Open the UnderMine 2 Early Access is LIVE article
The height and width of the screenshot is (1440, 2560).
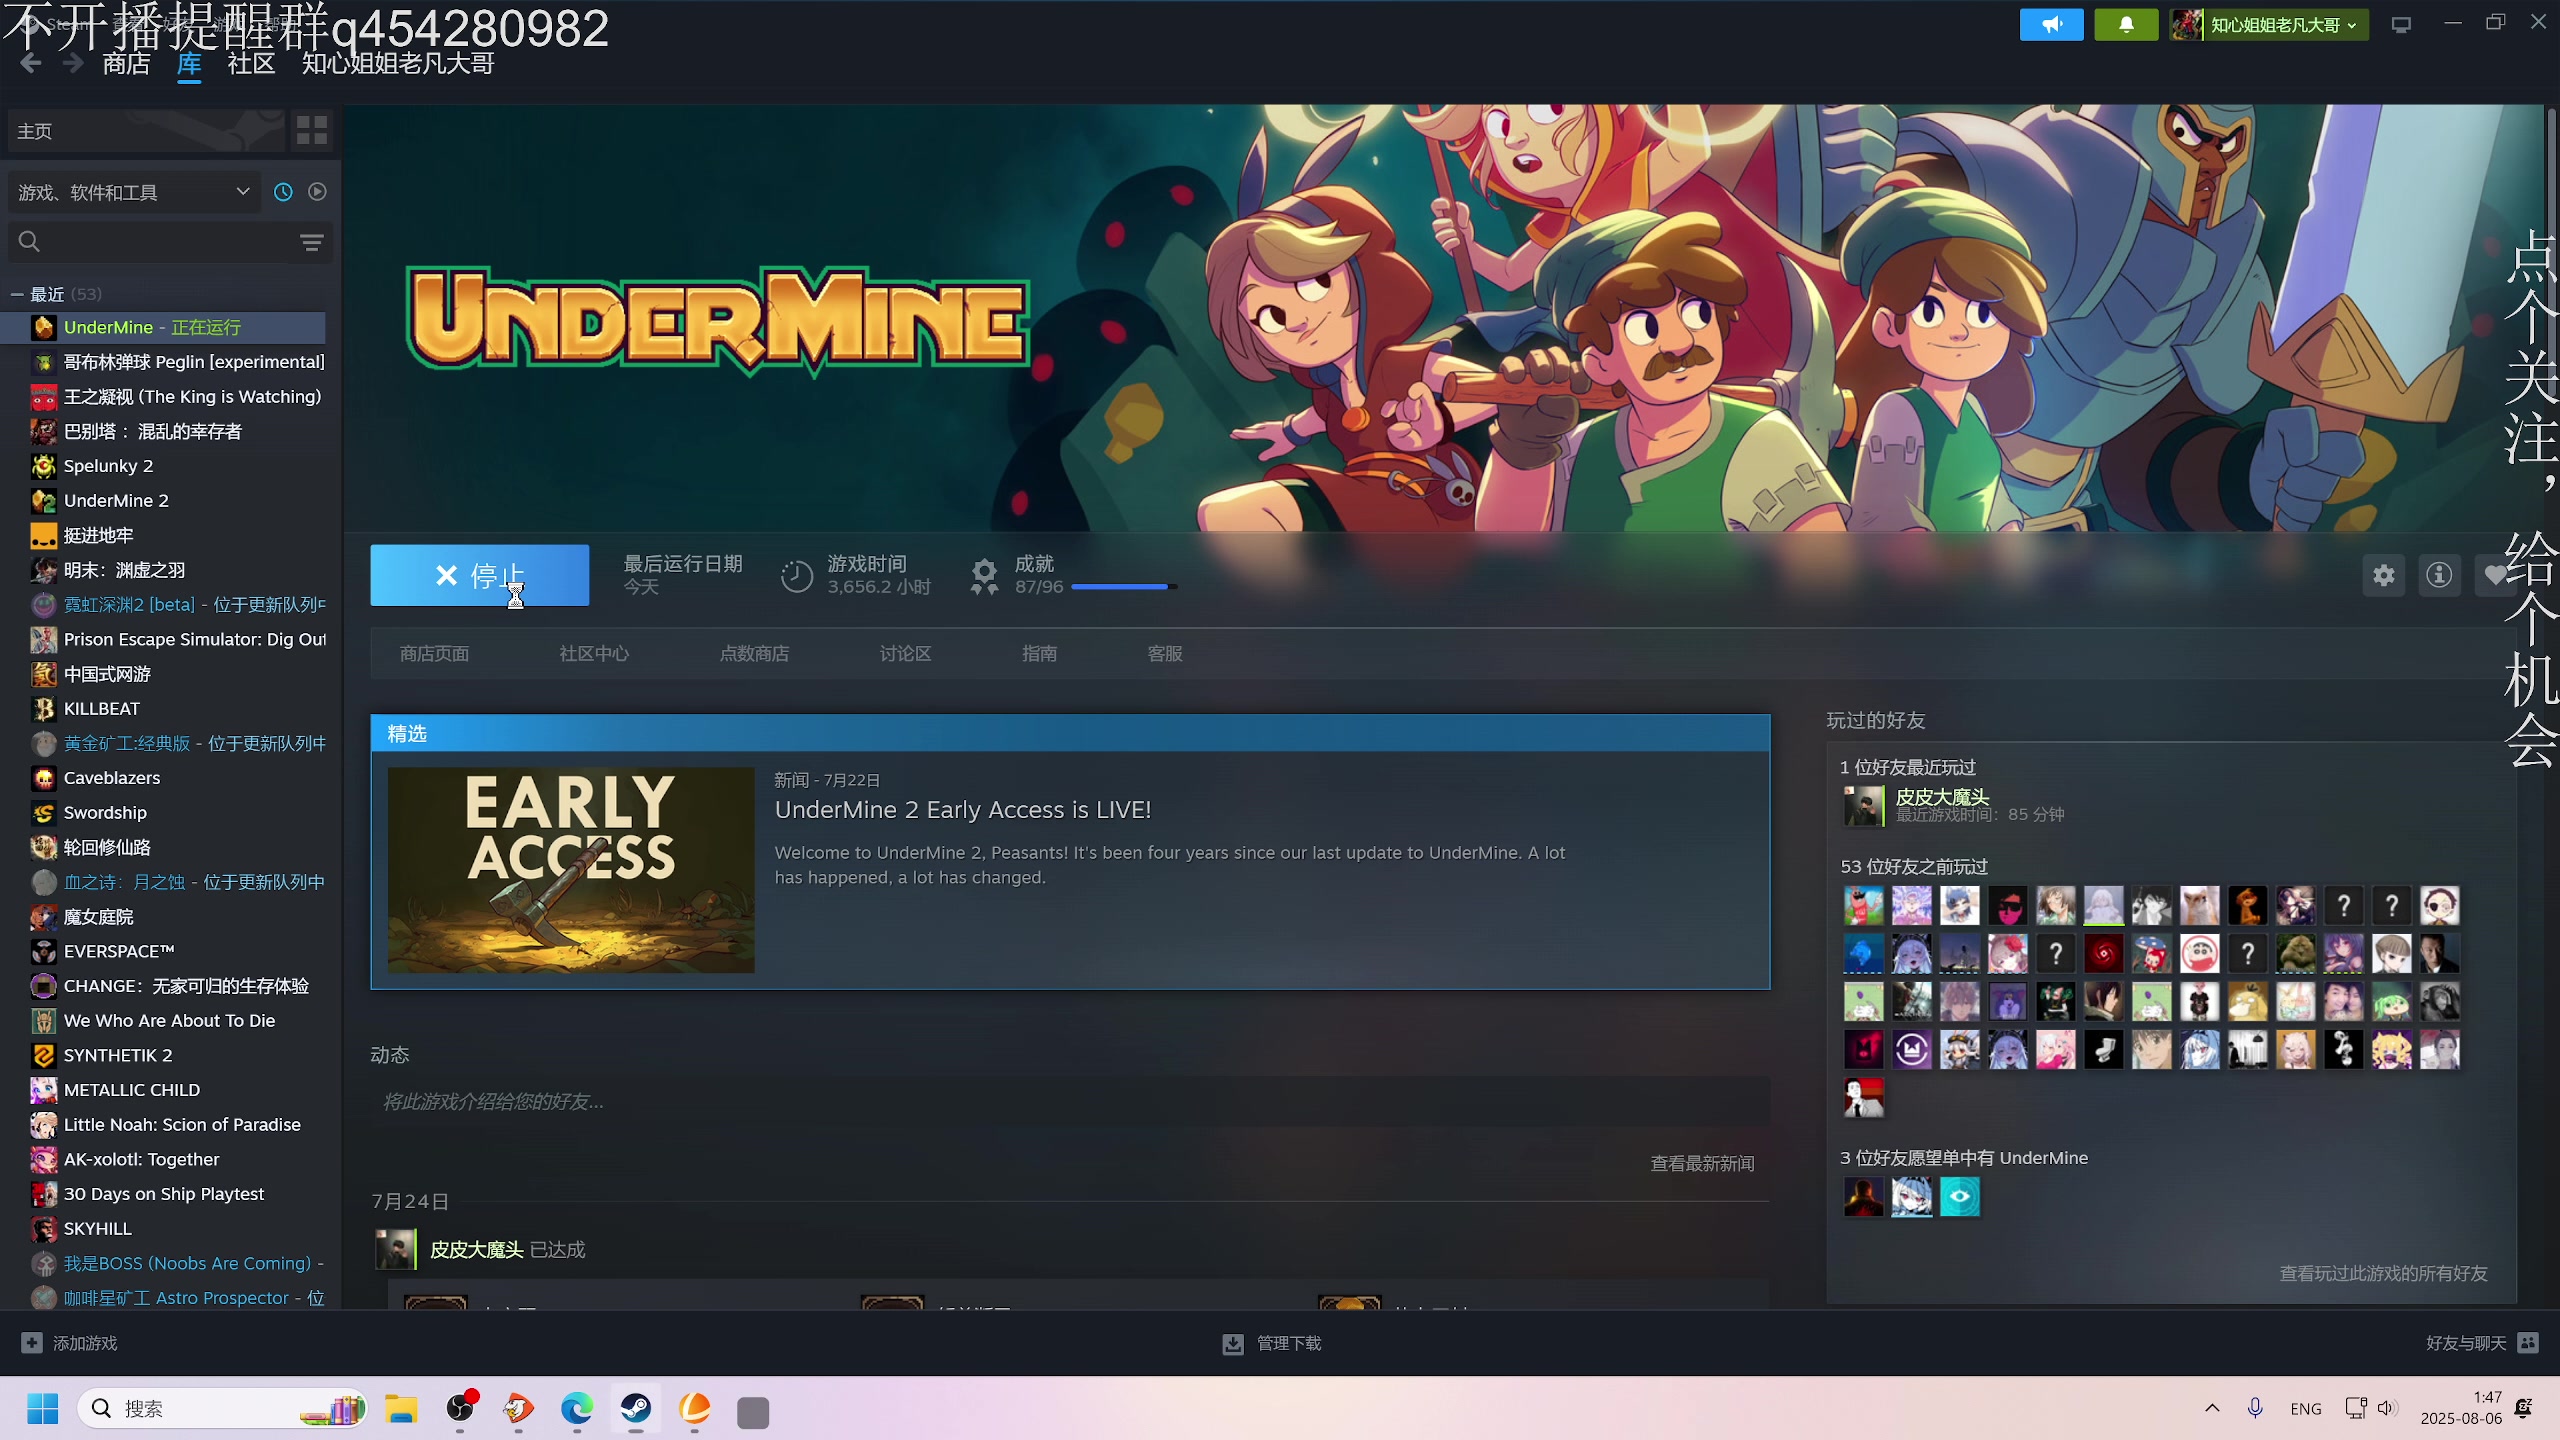963,810
